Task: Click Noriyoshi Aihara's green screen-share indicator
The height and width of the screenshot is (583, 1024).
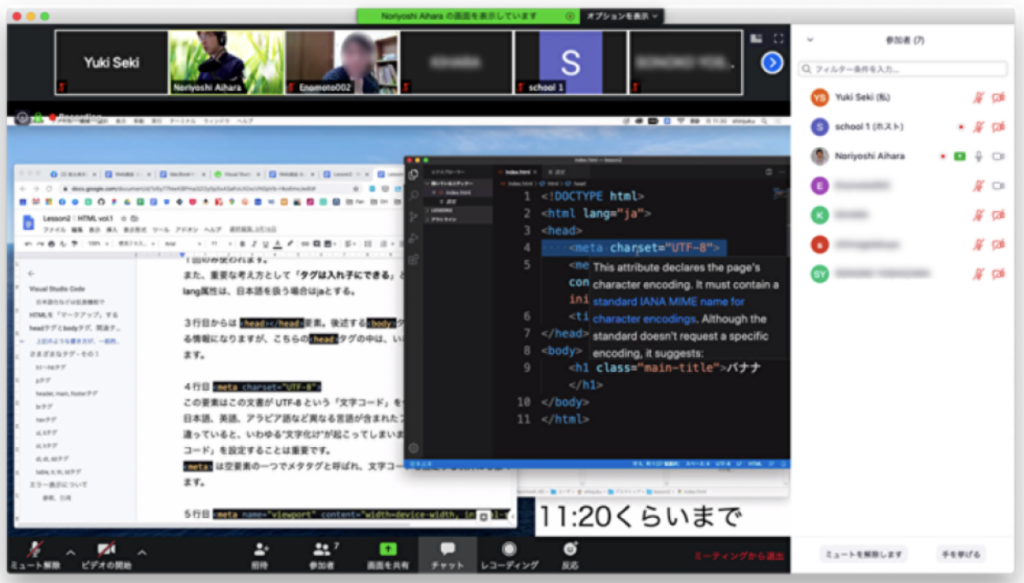Action: (x=959, y=156)
